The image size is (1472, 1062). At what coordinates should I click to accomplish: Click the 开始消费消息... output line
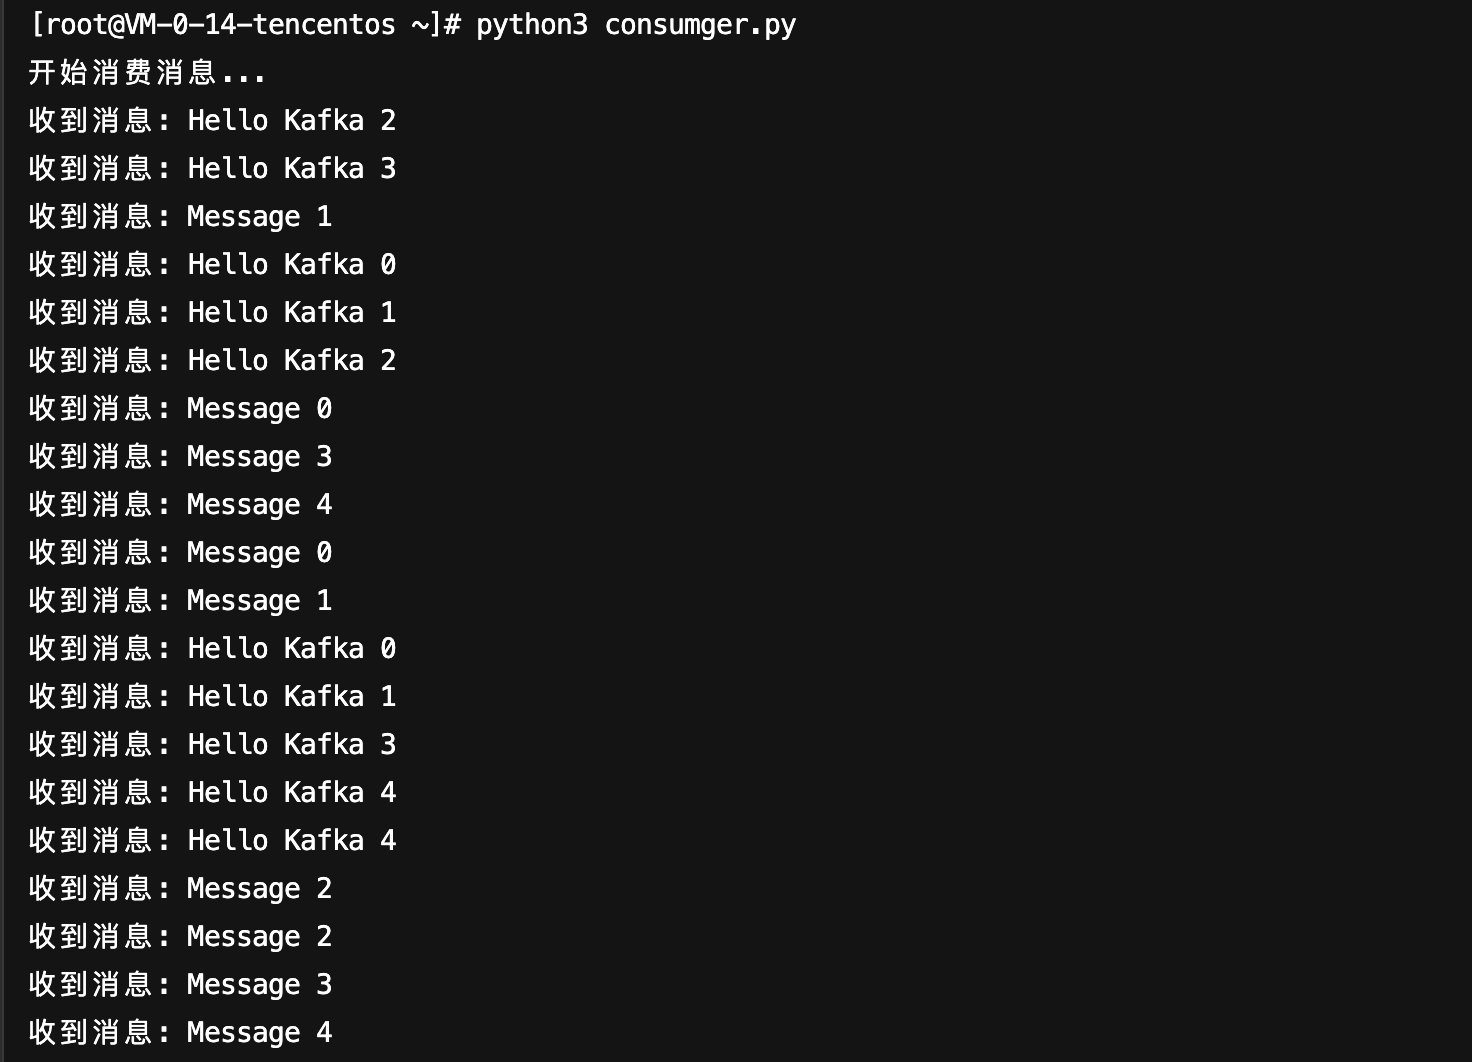(x=147, y=73)
